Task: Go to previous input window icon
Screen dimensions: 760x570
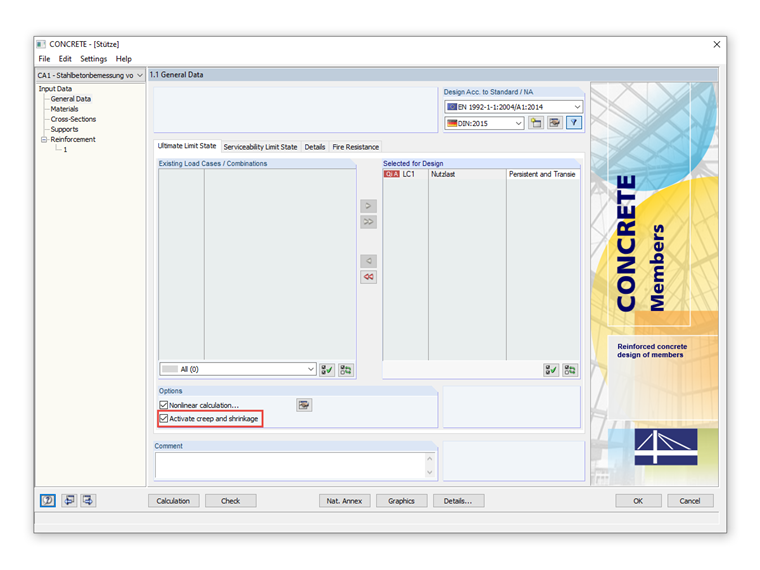Action: tap(69, 500)
